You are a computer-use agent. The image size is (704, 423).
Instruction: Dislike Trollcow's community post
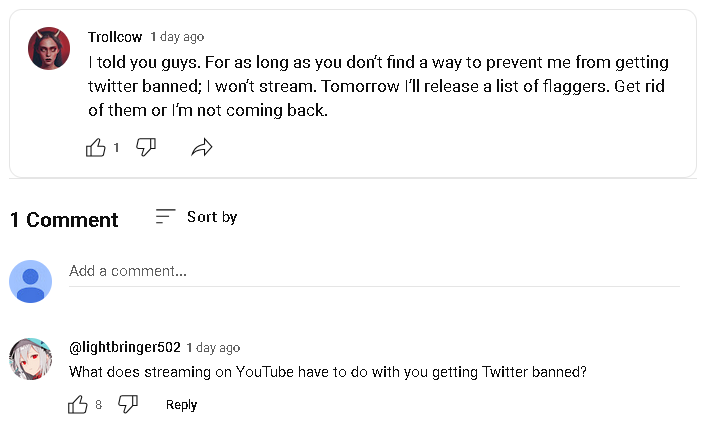click(146, 147)
